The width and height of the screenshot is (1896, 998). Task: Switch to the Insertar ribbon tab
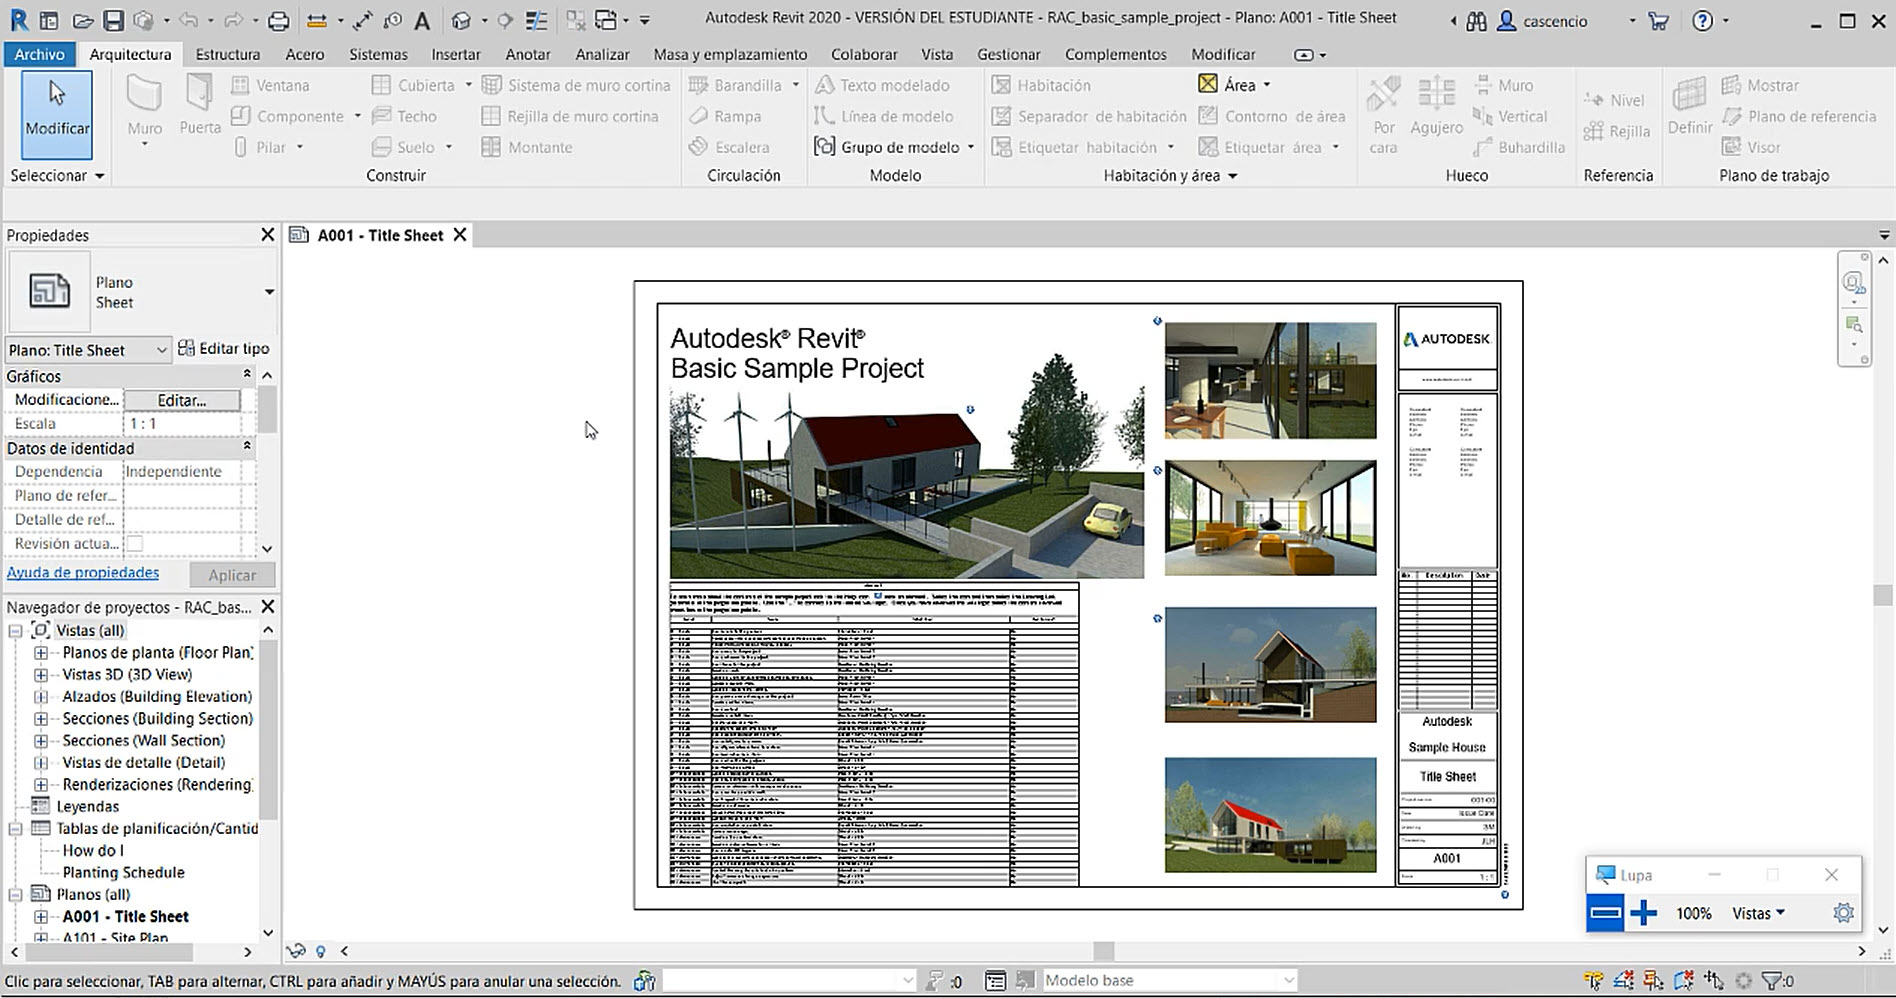coord(455,54)
